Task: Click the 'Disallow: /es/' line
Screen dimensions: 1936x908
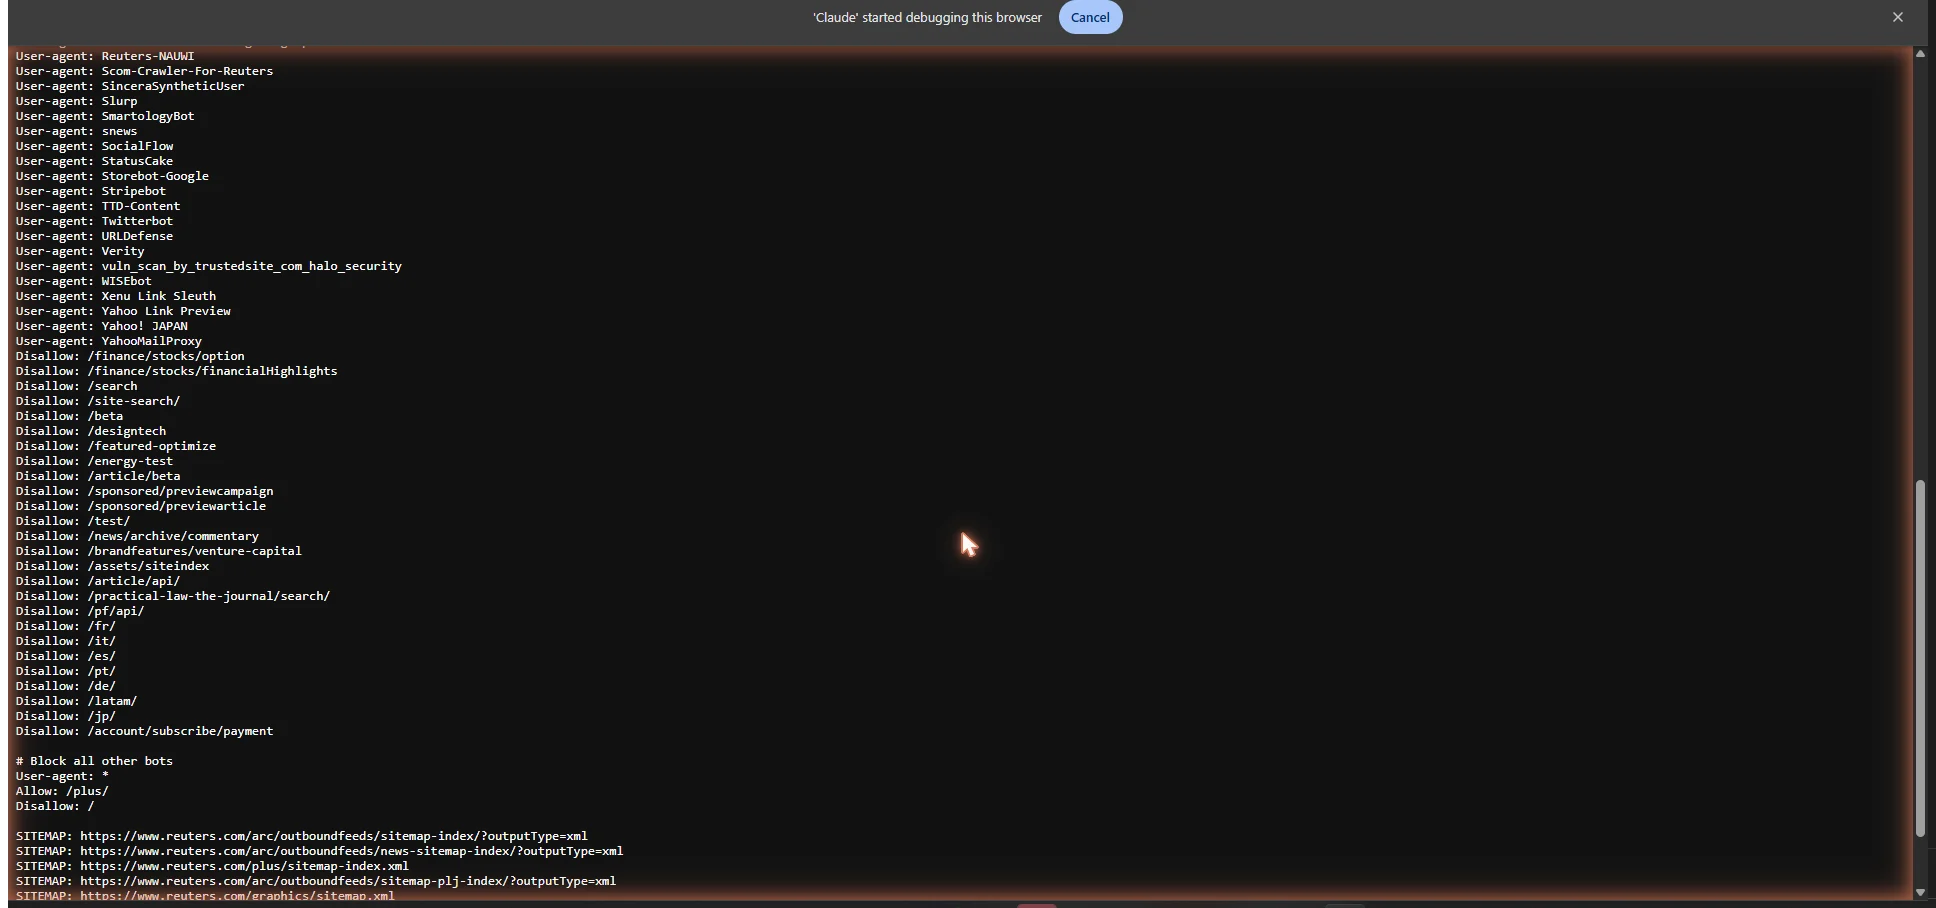Action: tap(66, 656)
